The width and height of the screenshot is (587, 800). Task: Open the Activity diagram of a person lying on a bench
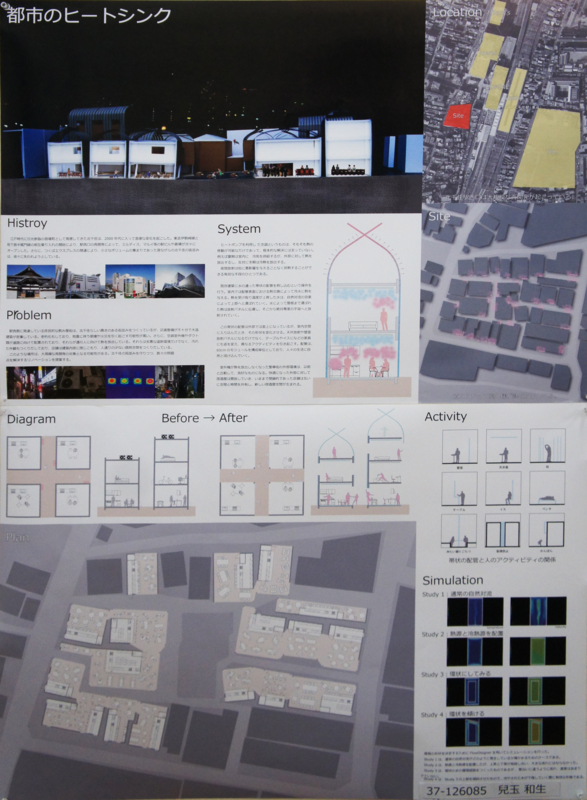click(x=547, y=488)
